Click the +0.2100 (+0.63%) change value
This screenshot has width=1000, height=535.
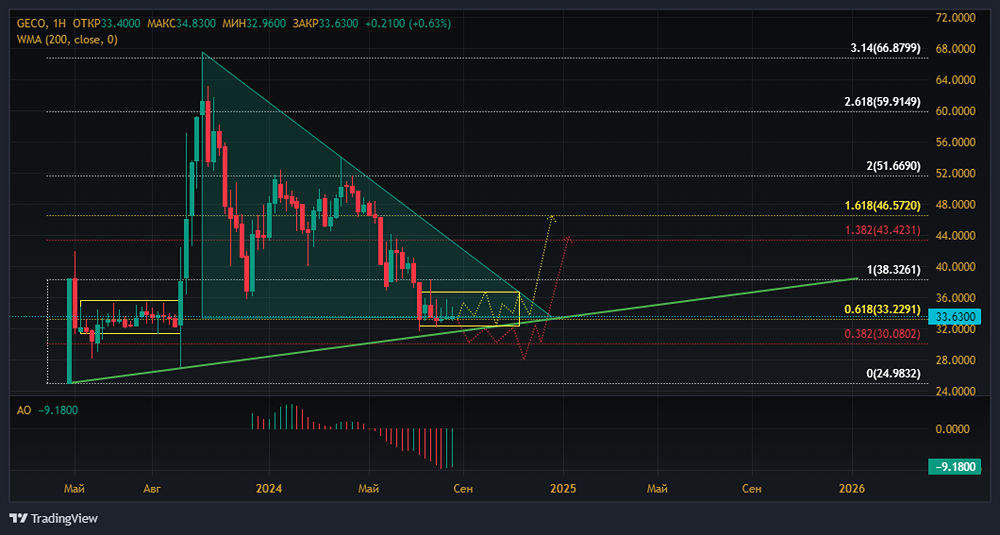point(408,24)
